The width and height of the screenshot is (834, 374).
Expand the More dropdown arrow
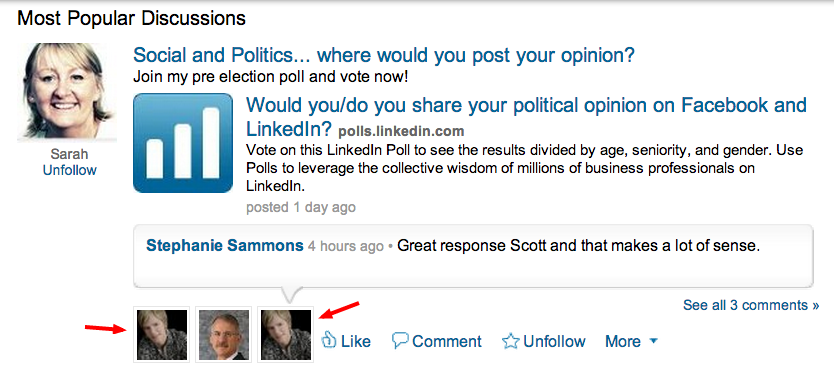pos(654,341)
